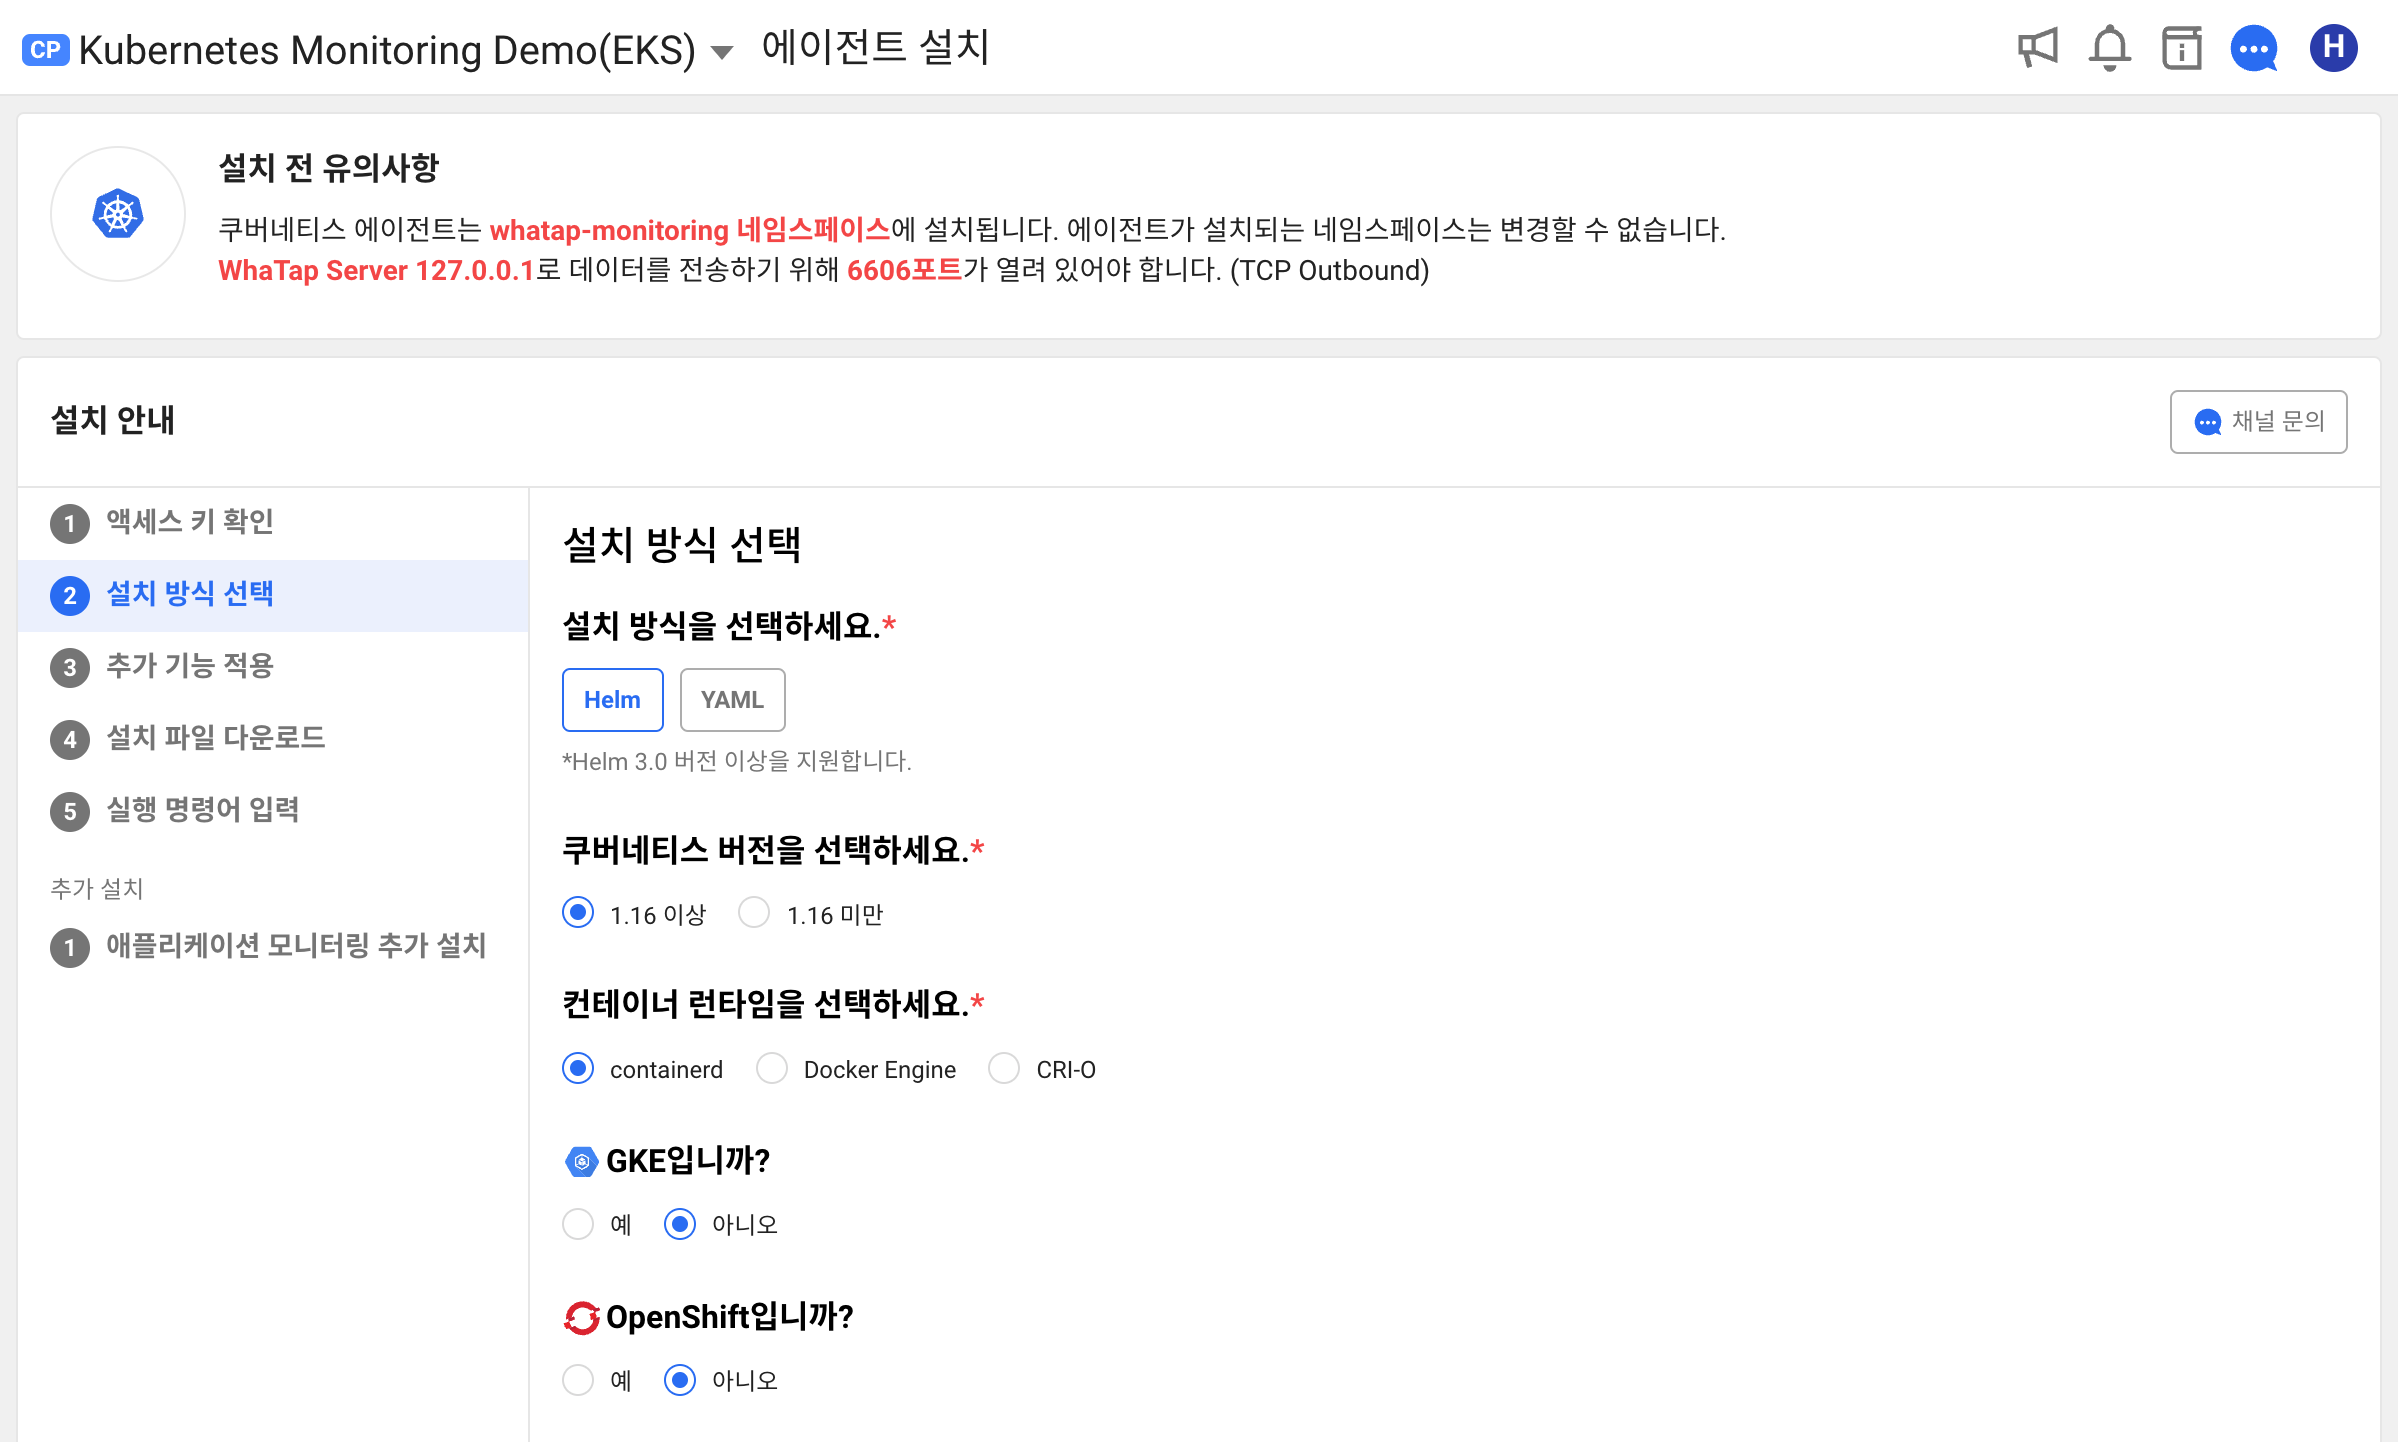Click the 채널 문의 button

click(2258, 422)
